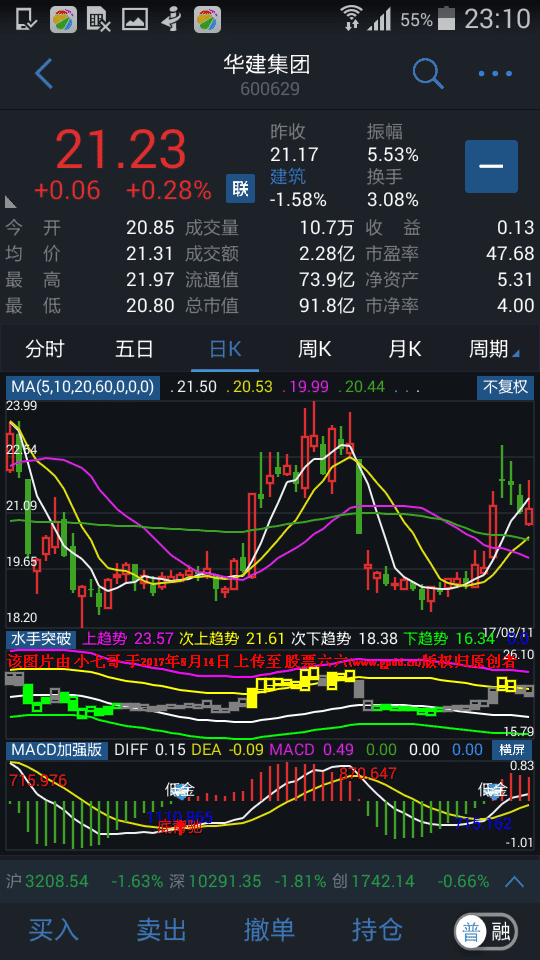Open the stock search magnifier
The image size is (540, 960).
click(427, 74)
